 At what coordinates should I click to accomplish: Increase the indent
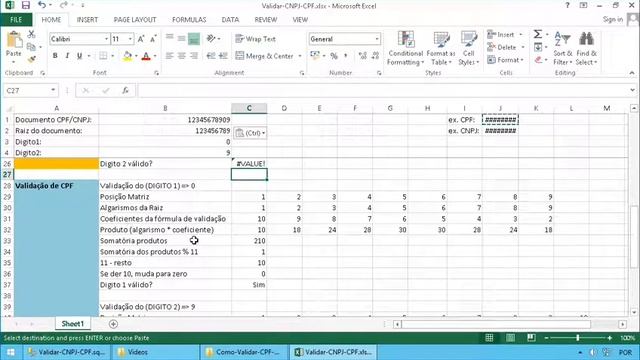[x=223, y=56]
